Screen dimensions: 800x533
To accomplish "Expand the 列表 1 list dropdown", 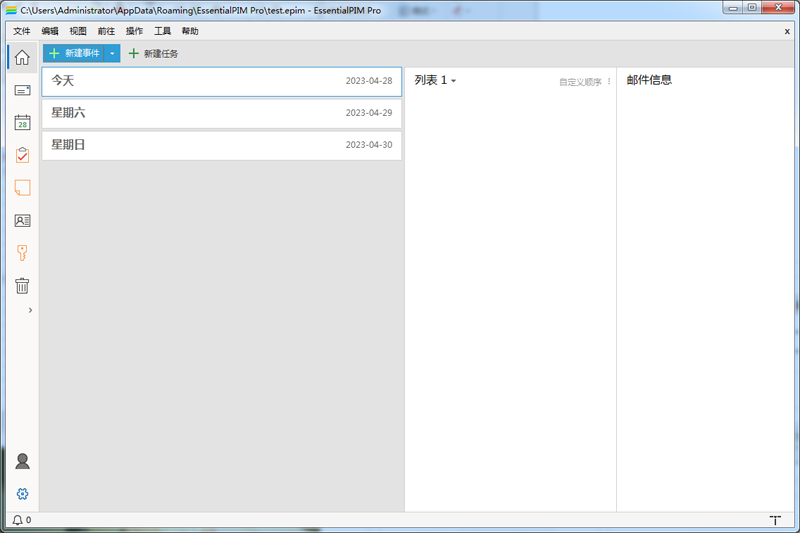I will click(x=453, y=81).
